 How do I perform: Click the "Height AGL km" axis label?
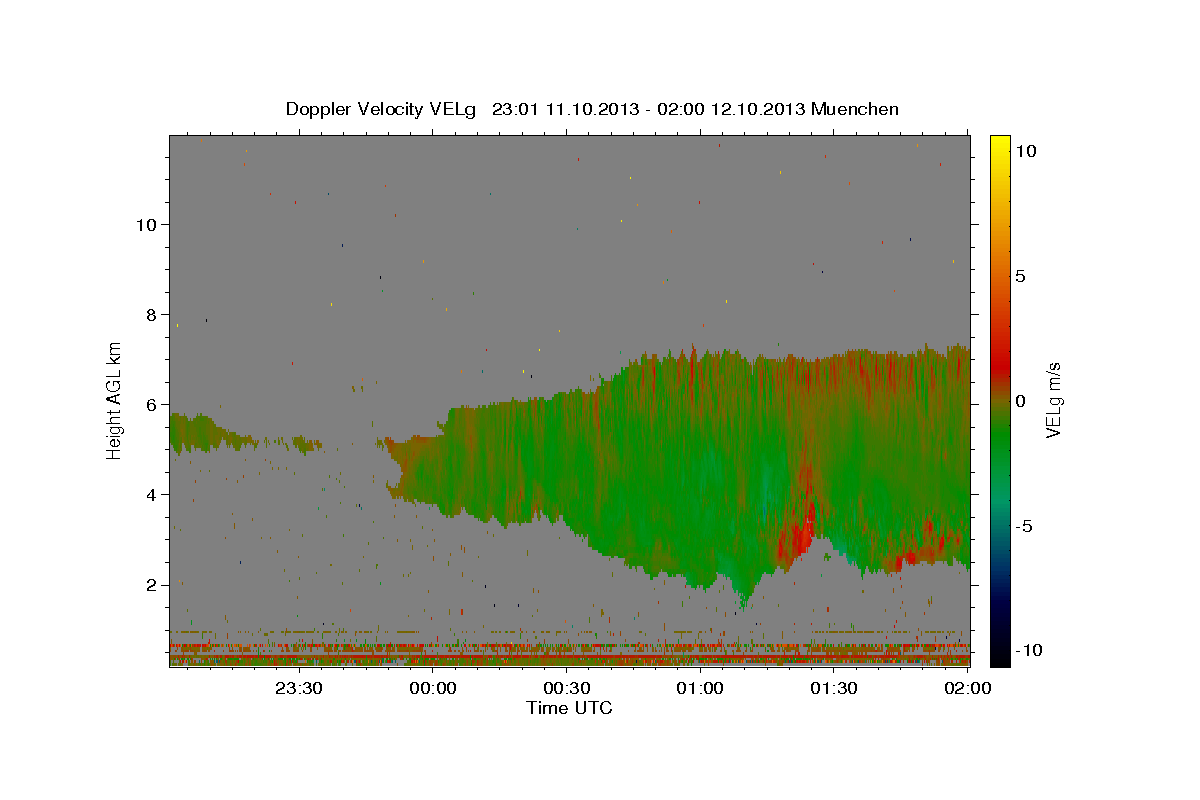(115, 400)
